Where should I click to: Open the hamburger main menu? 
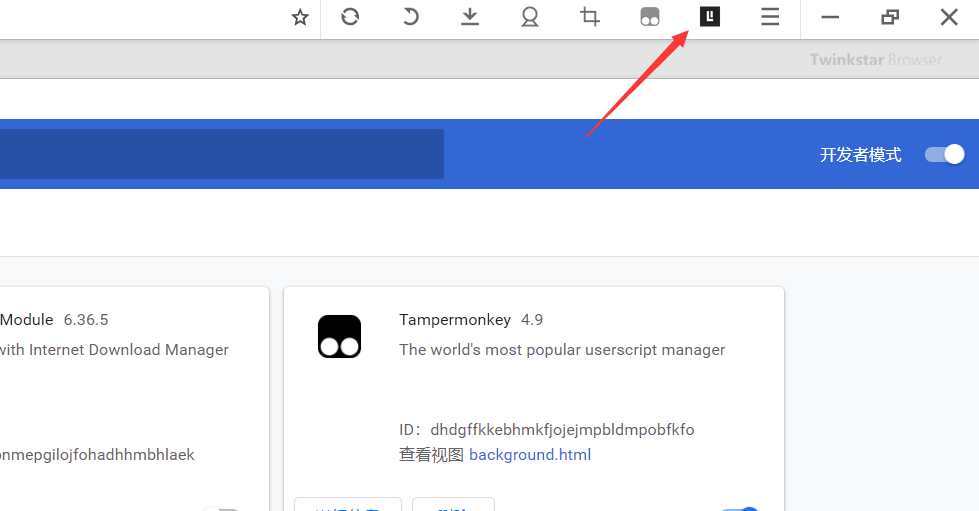click(770, 17)
